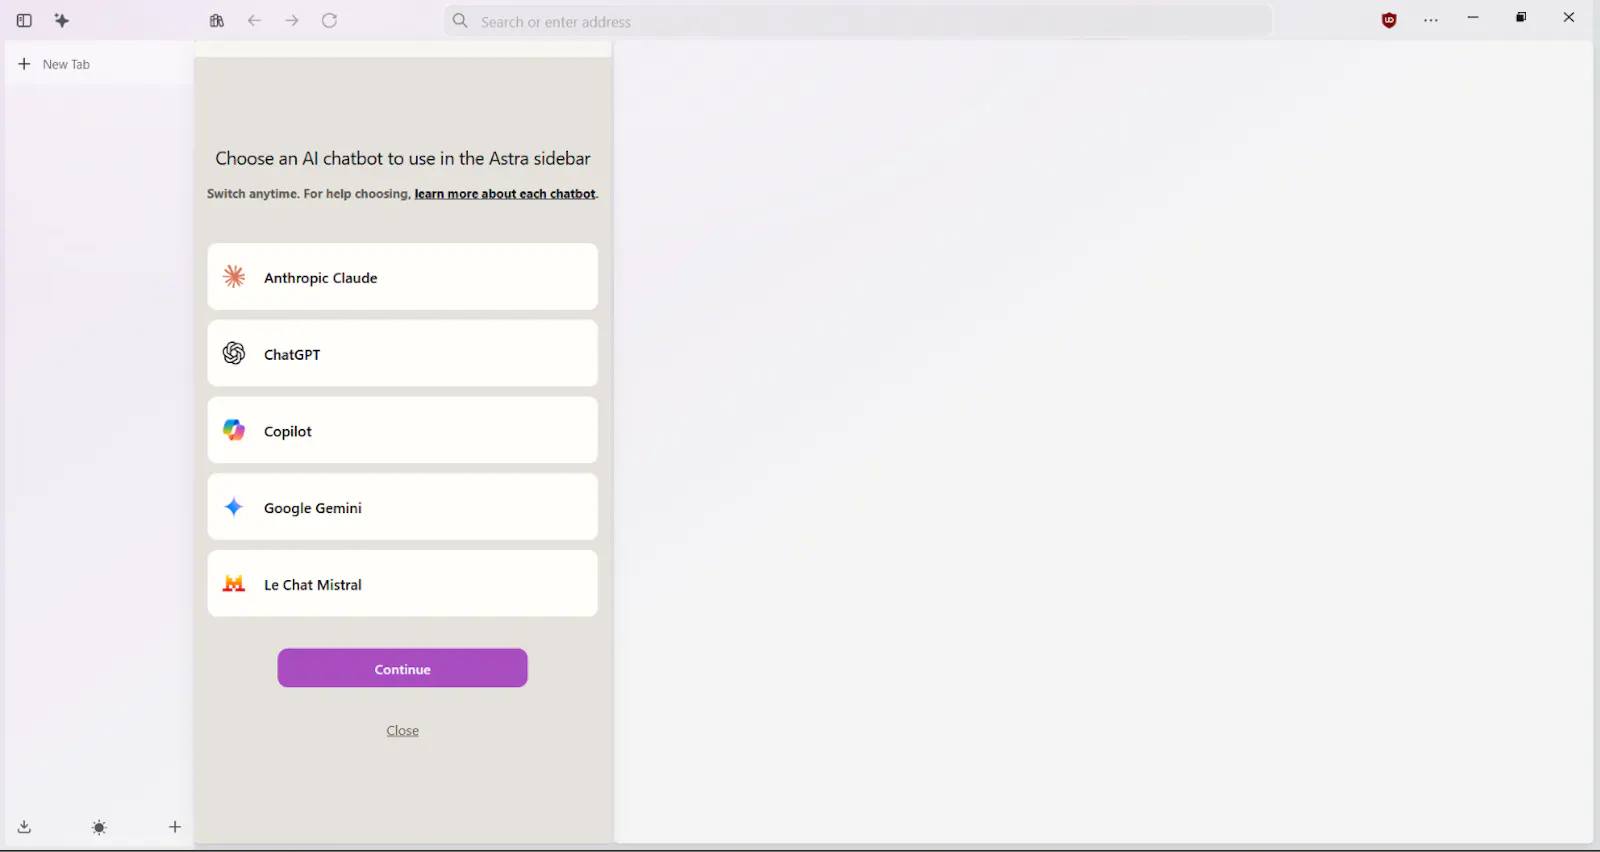This screenshot has width=1600, height=852.
Task: Choose the Copilot option
Action: click(x=403, y=430)
